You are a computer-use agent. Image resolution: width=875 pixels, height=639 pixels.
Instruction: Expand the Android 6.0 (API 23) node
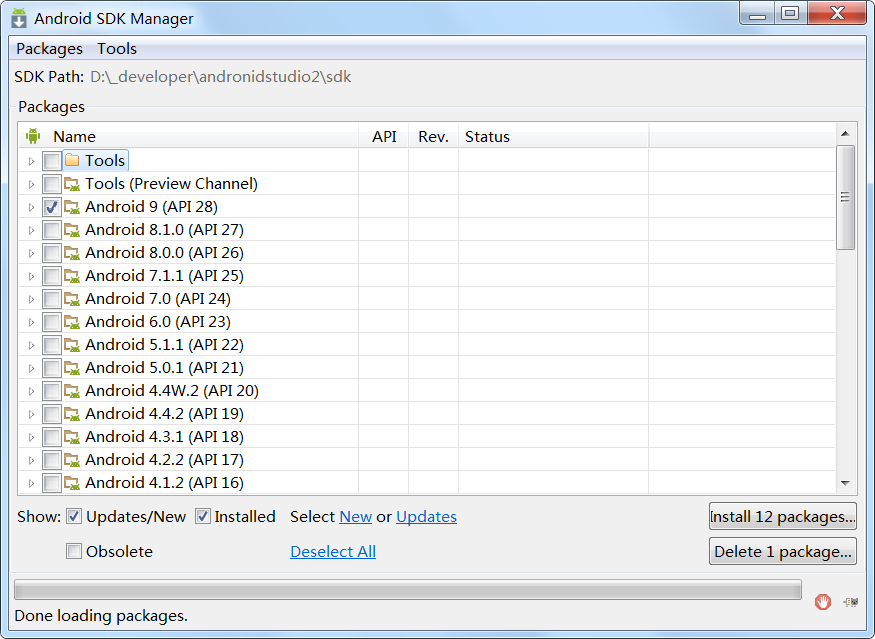(x=31, y=322)
